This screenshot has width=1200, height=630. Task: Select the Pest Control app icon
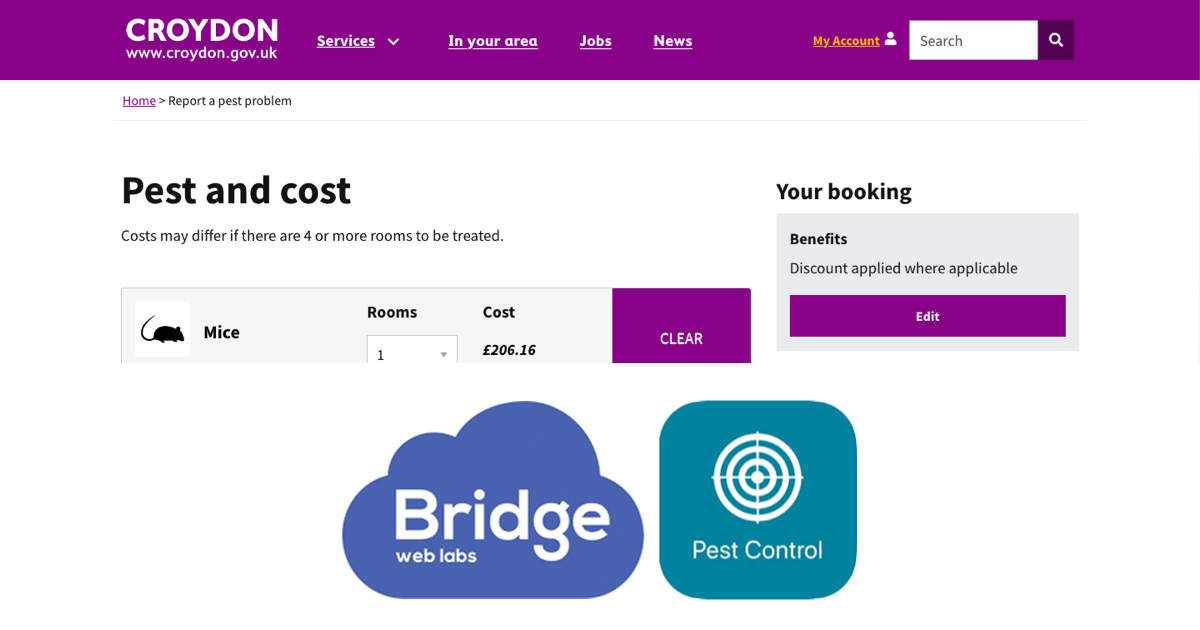[x=757, y=500]
